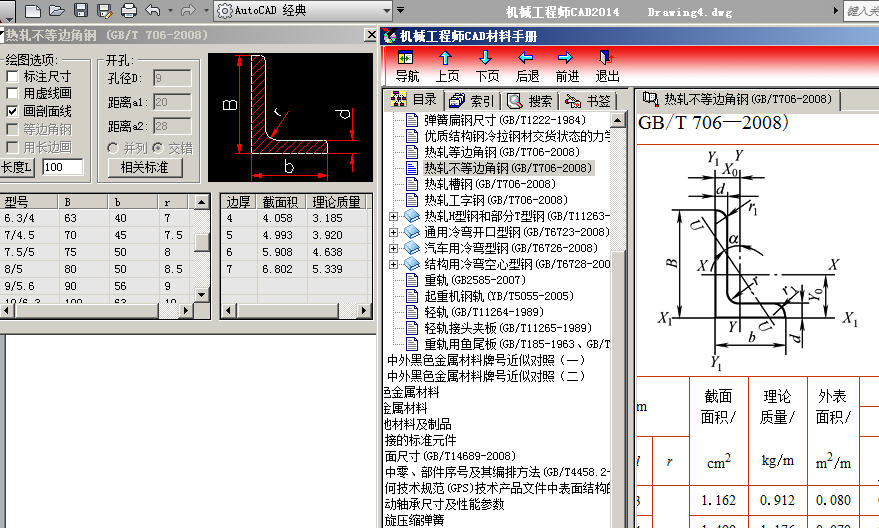Go to next page with 下页
Viewport: 879px width, 528px height.
tap(487, 66)
